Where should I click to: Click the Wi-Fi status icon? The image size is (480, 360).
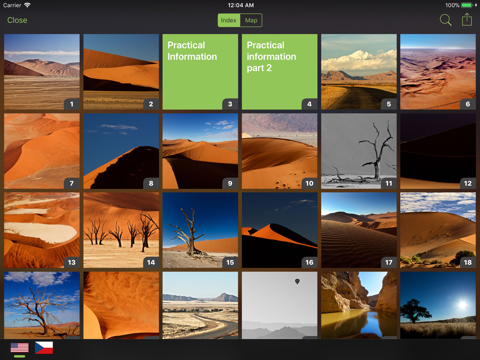coord(27,5)
